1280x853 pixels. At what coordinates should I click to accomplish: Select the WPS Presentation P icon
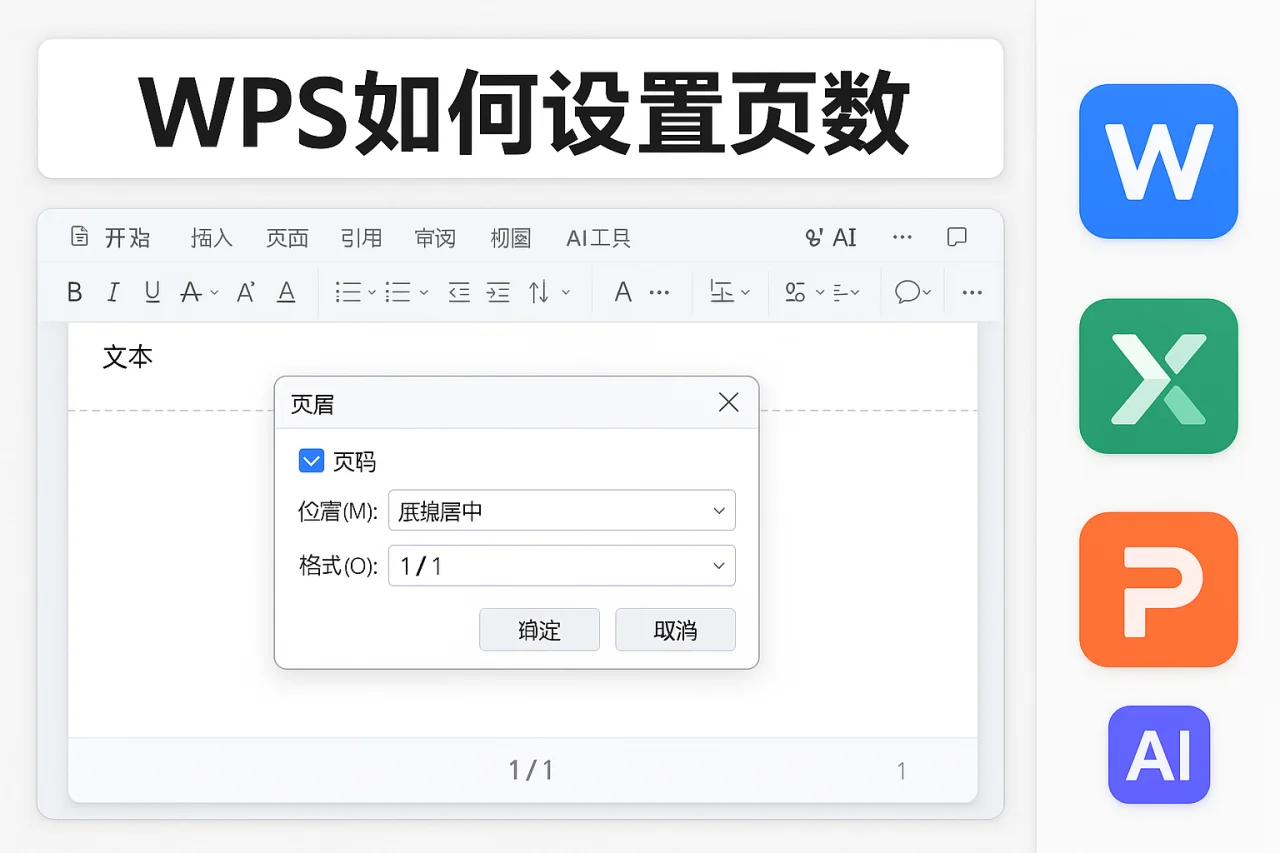(1158, 590)
